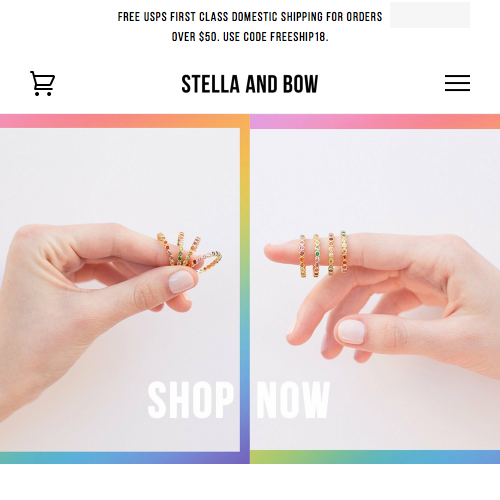Click the right hand's thumb nail
Viewport: 500px width, 500px height.
tap(351, 332)
